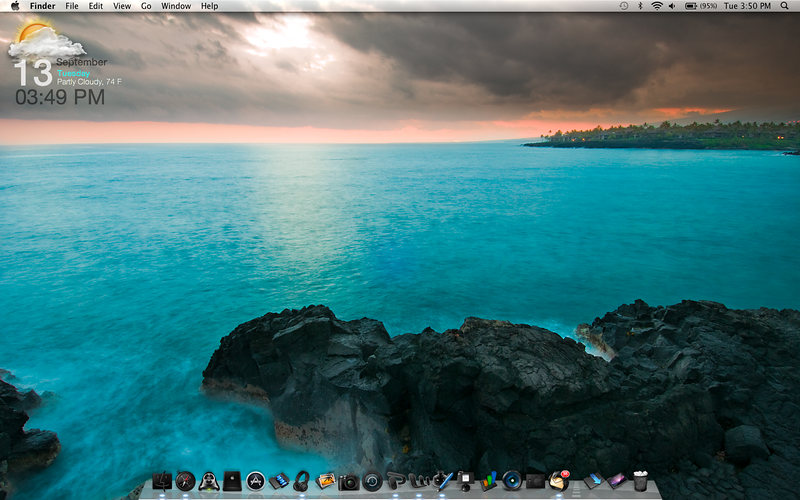
Task: Open the App Store dock icon
Action: pos(255,481)
